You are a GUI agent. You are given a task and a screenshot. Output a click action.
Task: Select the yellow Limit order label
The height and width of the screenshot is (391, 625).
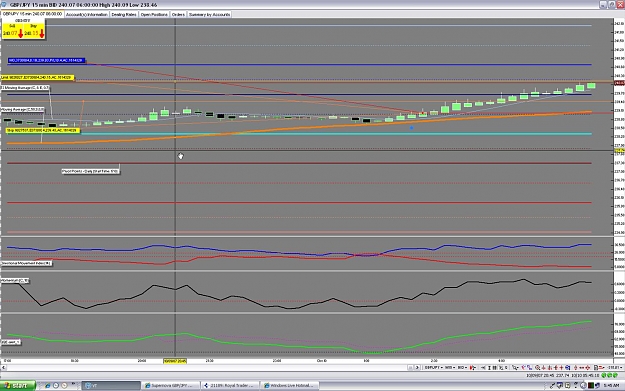[x=37, y=77]
